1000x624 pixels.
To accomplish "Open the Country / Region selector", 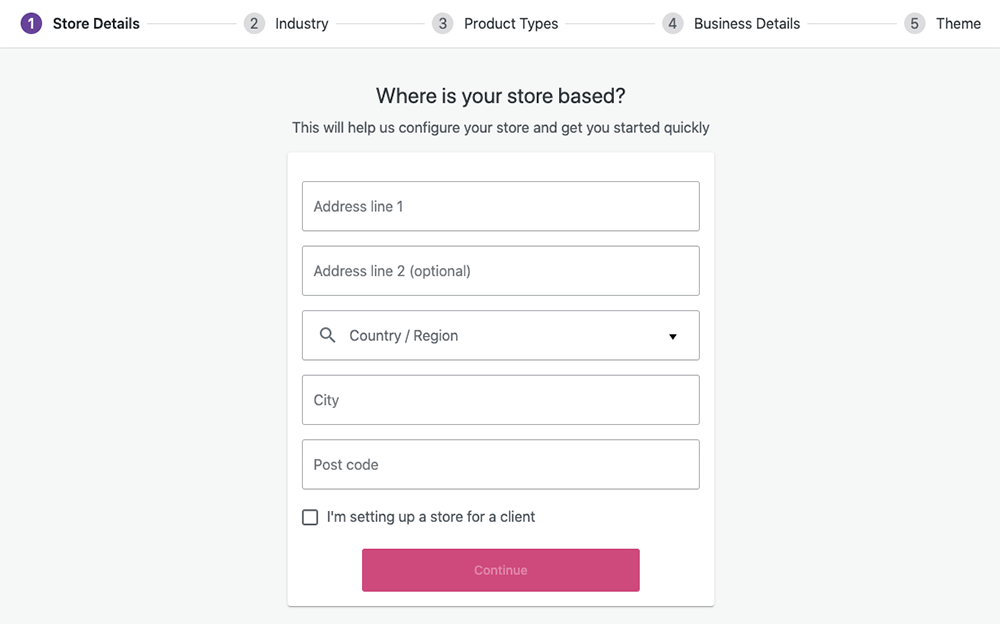I will (501, 336).
